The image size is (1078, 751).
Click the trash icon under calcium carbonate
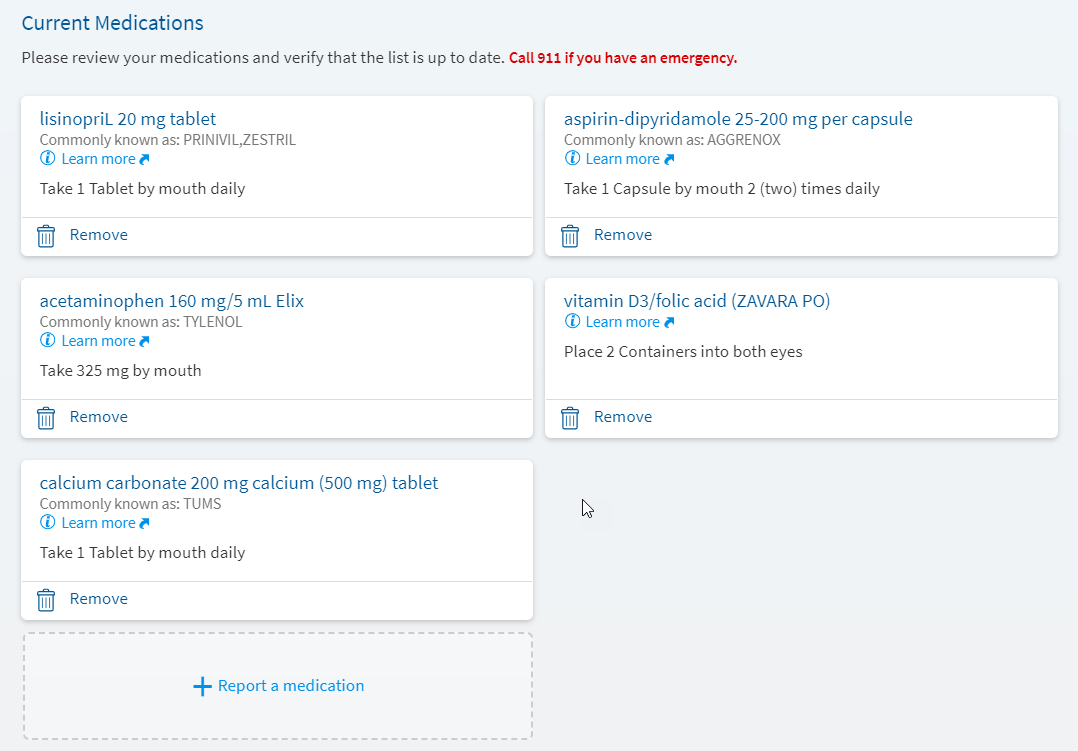[46, 600]
